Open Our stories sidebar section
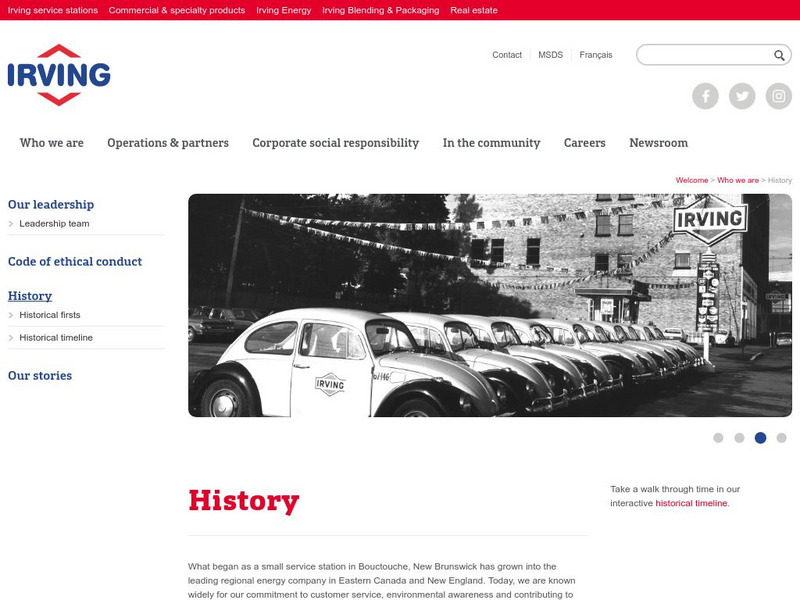 (40, 376)
